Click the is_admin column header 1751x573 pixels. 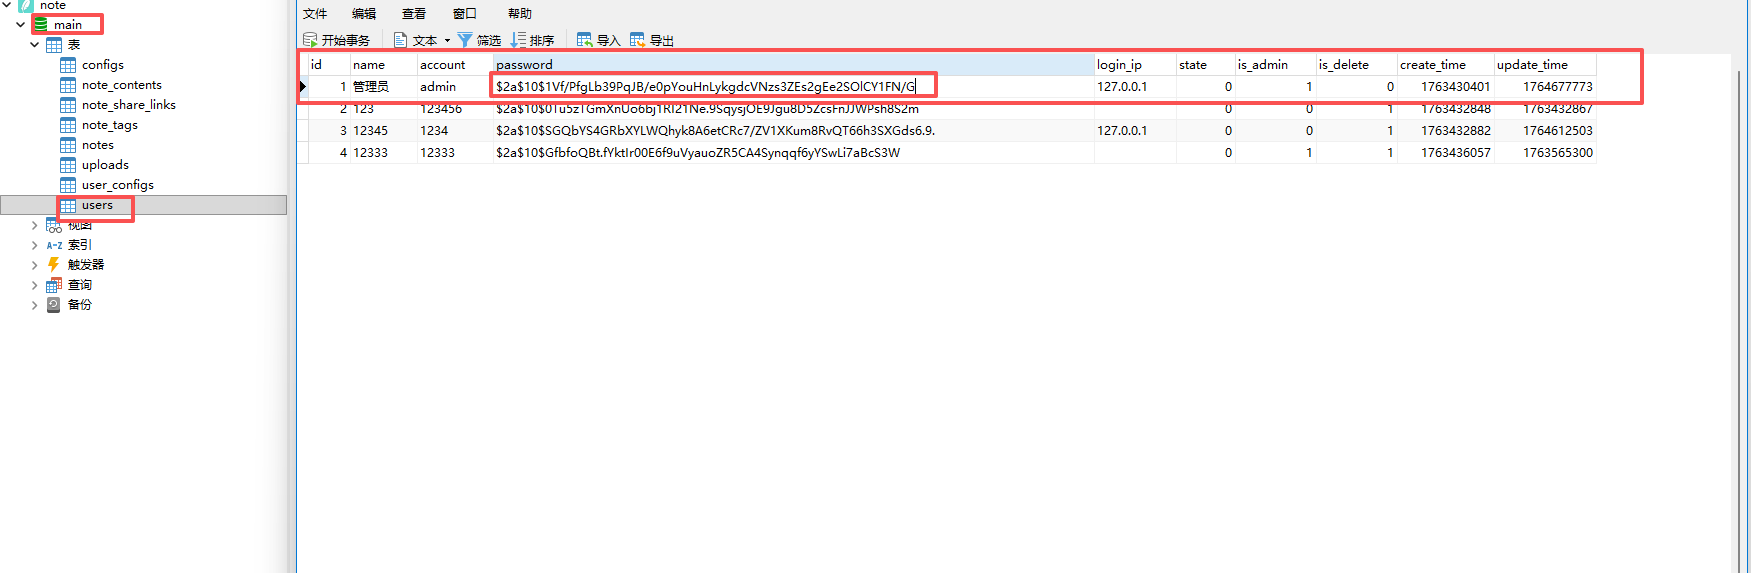click(1276, 65)
